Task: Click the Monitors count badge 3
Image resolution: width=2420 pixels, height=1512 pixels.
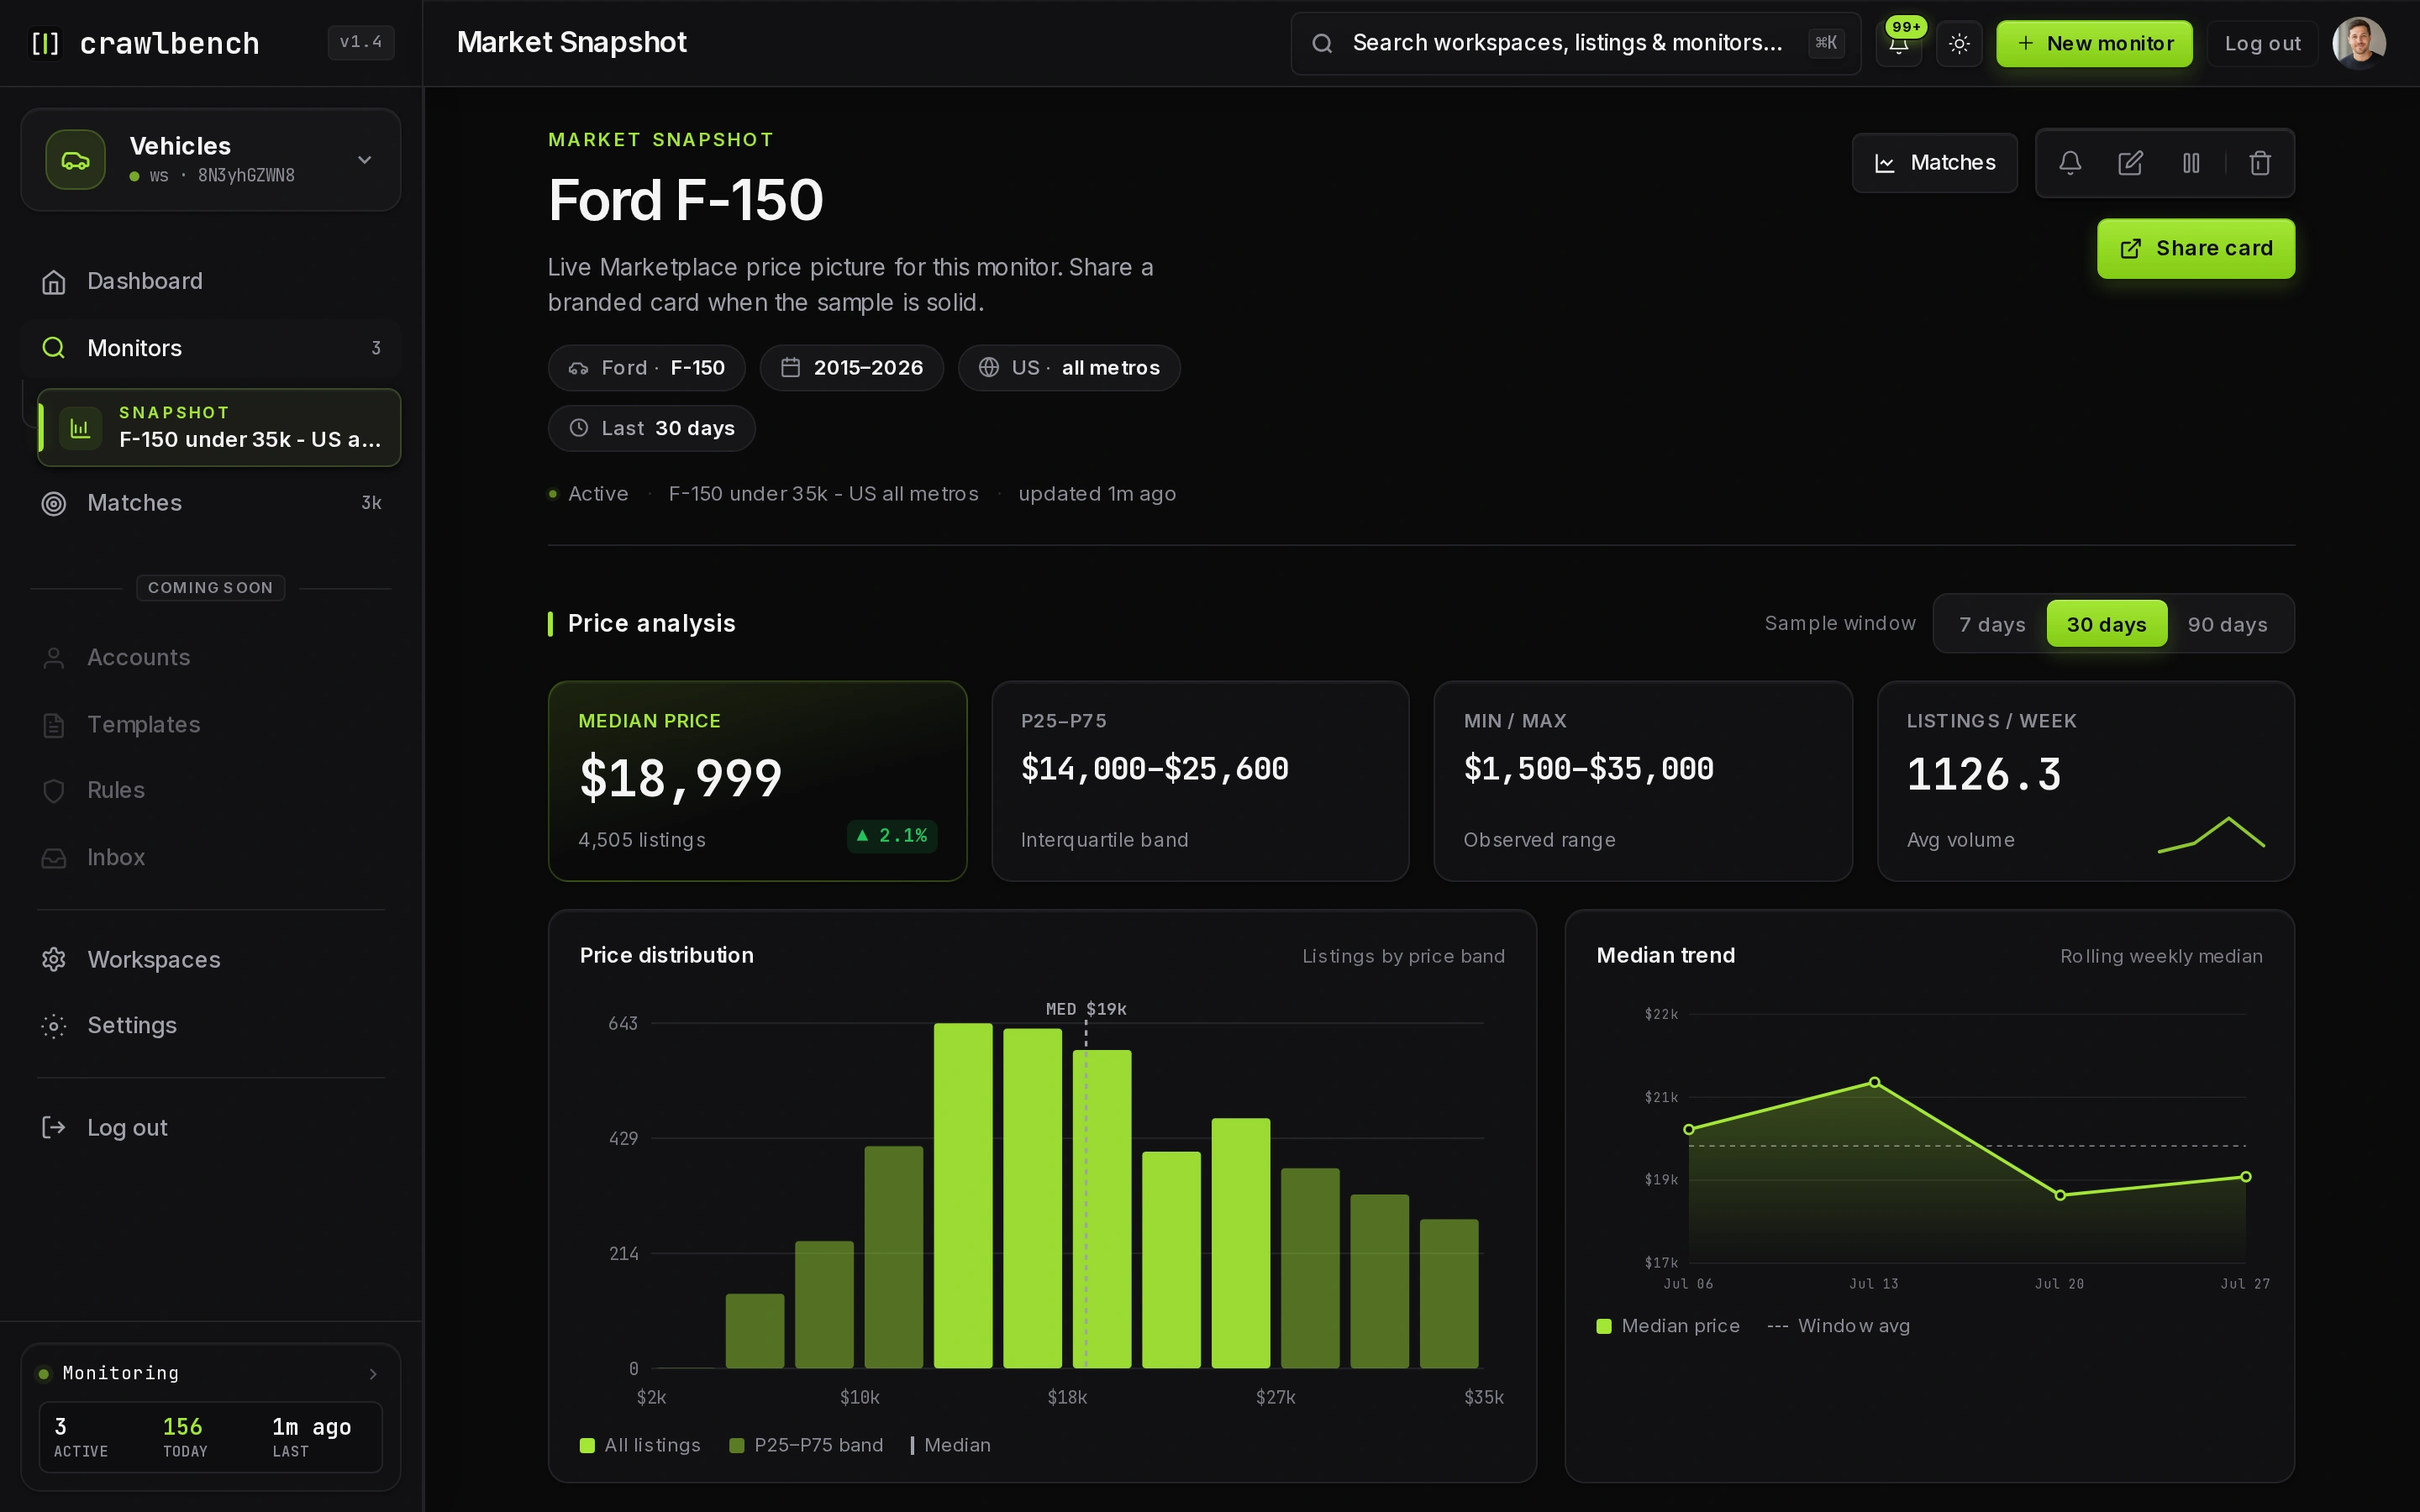Action: click(x=376, y=348)
